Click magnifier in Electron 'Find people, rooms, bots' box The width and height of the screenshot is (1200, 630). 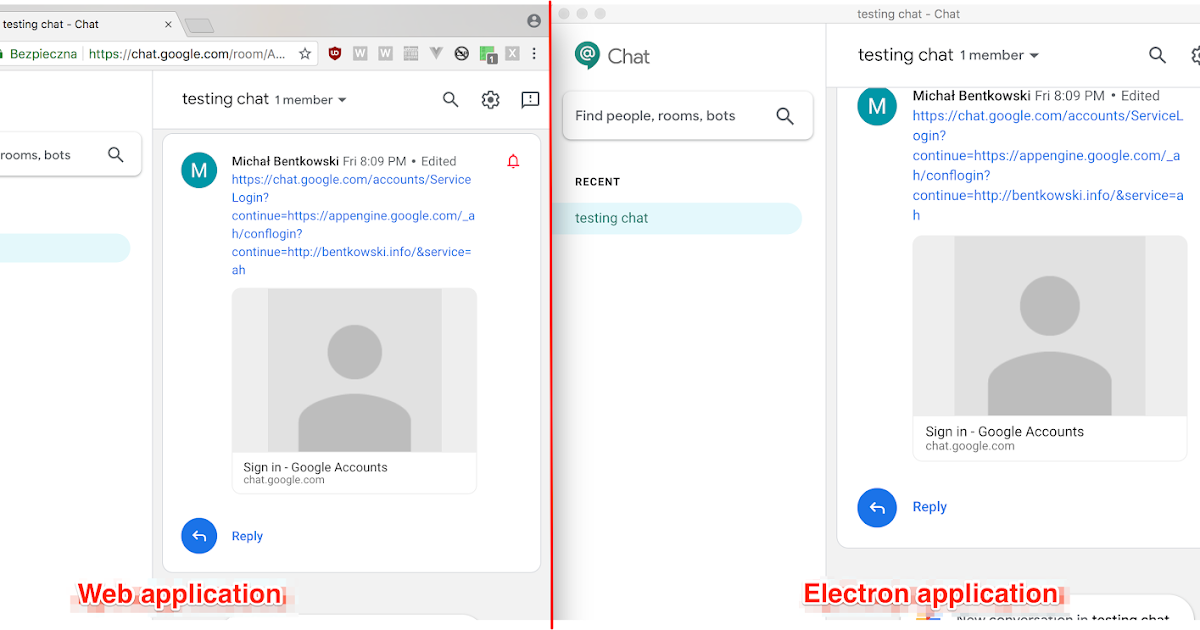point(785,116)
